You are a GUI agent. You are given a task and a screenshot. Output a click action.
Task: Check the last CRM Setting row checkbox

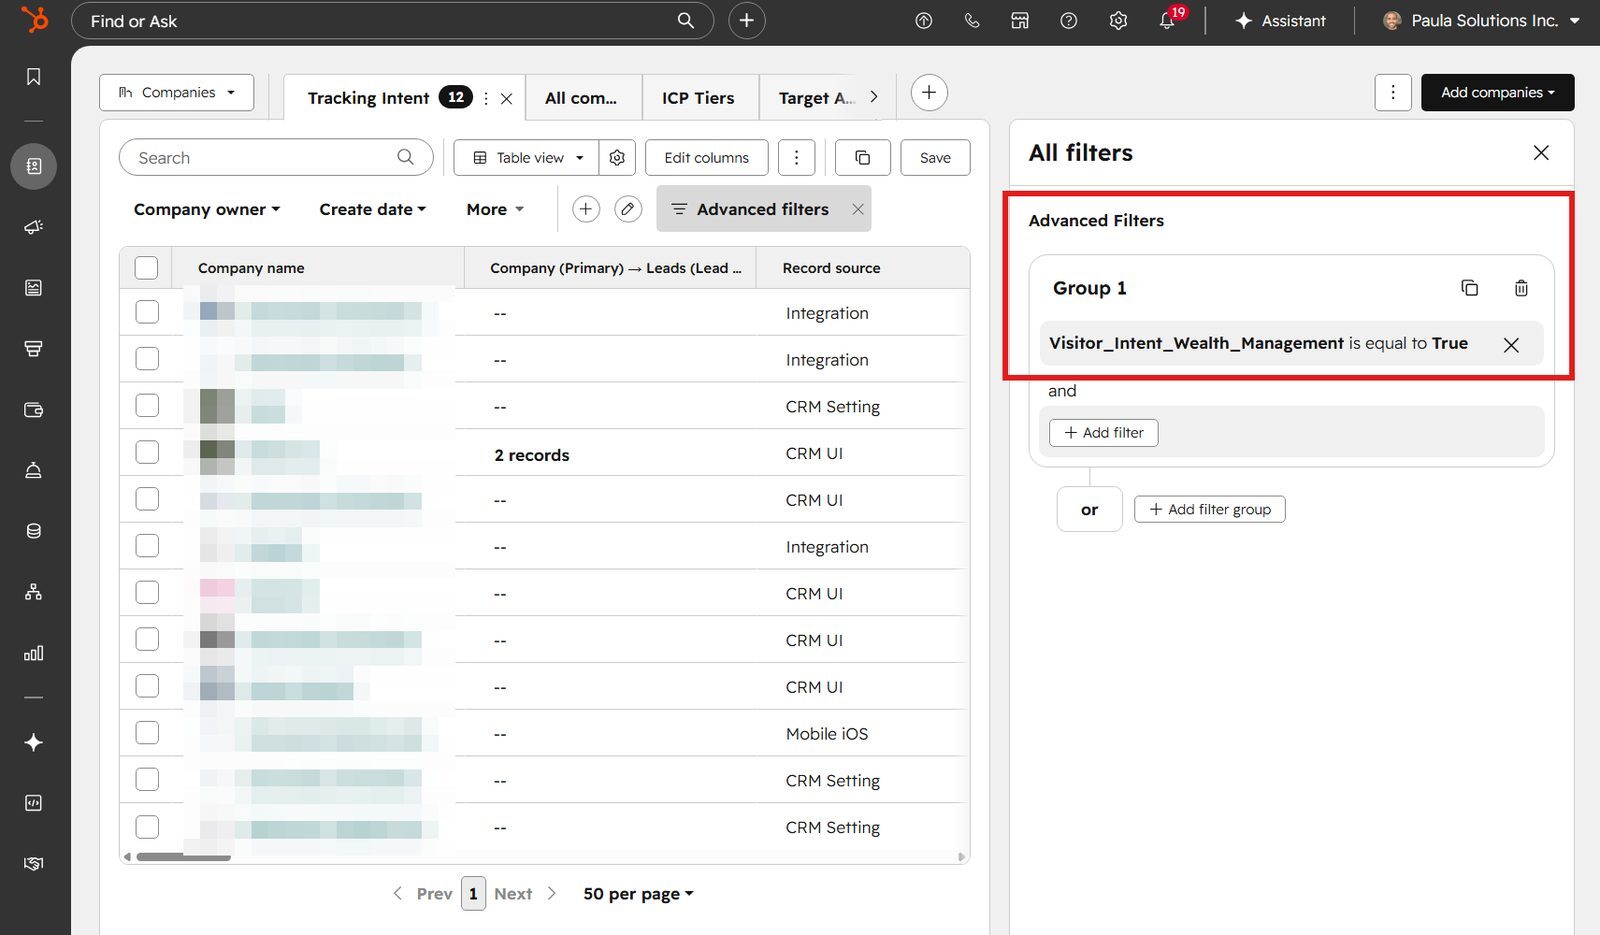pos(147,827)
